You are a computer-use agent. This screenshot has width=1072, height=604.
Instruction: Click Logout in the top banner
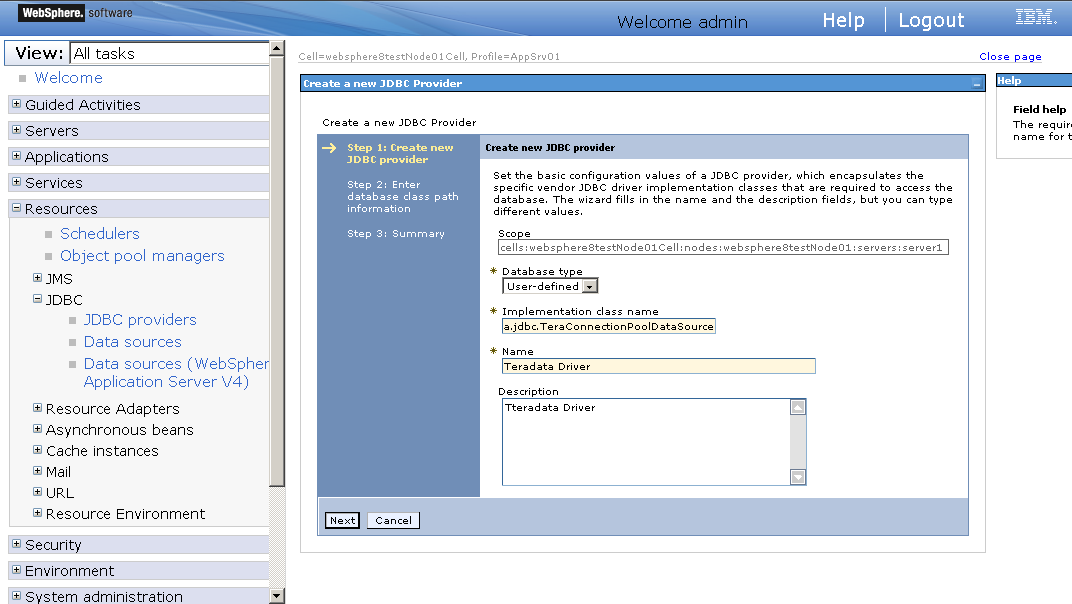point(930,19)
